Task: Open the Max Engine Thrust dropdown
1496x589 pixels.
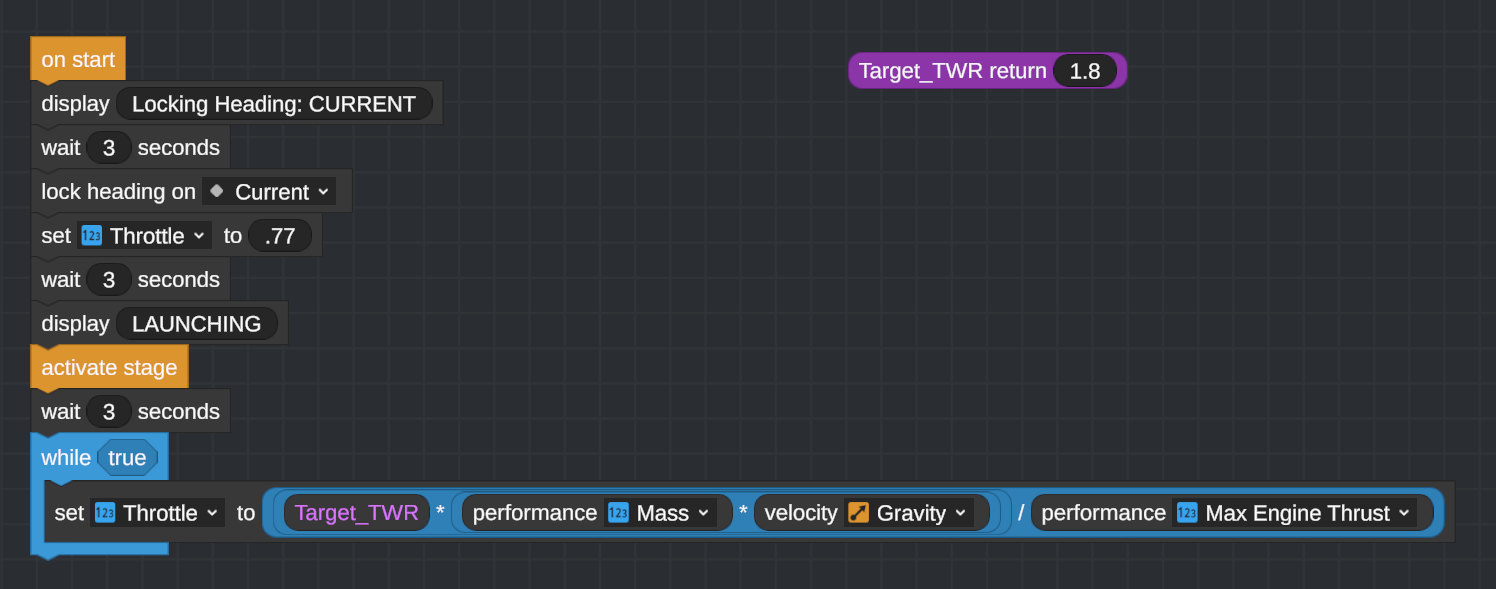Action: click(x=1294, y=513)
